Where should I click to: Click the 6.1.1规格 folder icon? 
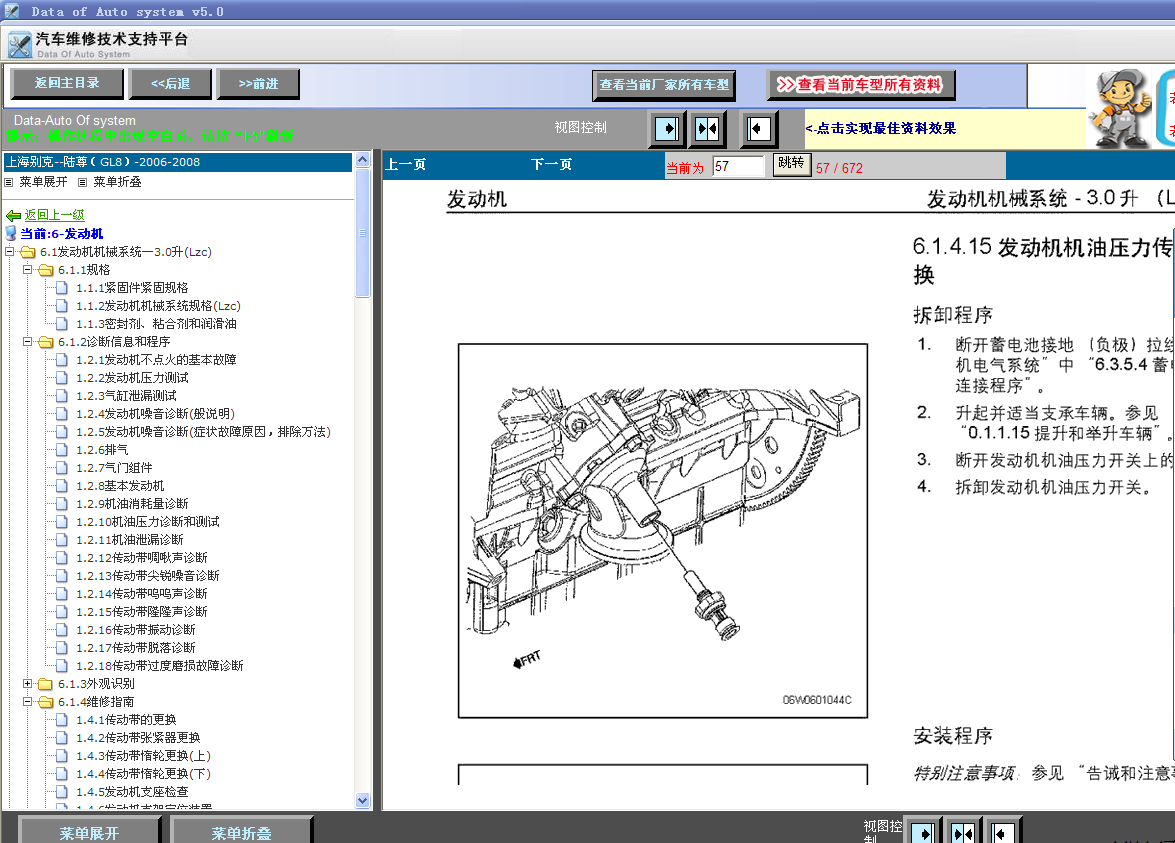[x=46, y=270]
